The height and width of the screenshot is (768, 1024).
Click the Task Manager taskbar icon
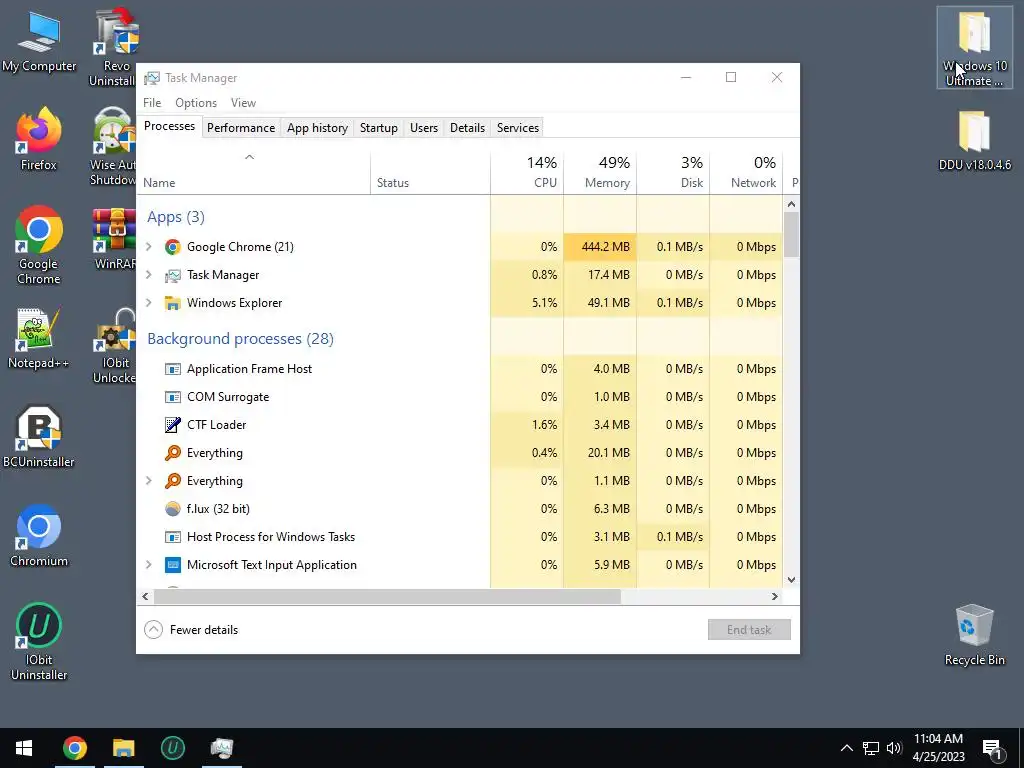pos(222,748)
